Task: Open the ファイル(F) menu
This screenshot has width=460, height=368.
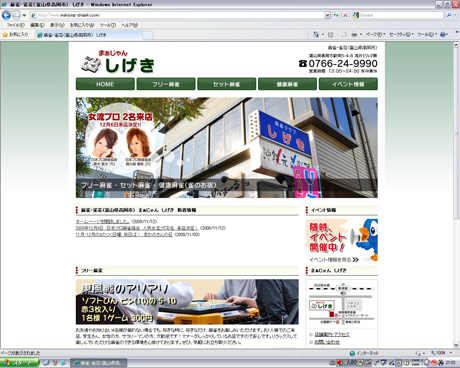Action: pos(15,25)
